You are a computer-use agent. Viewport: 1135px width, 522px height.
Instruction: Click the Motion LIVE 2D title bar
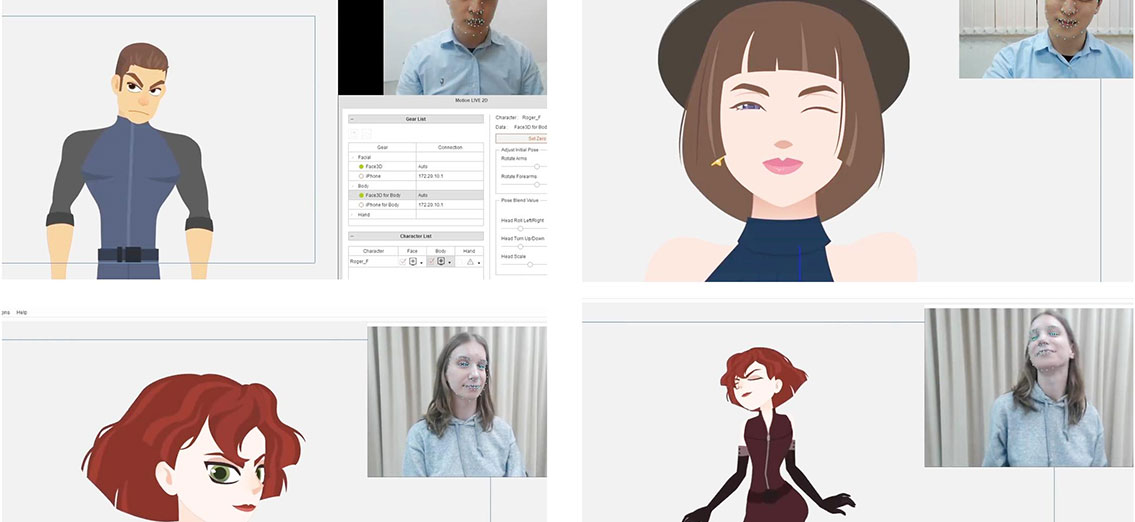pyautogui.click(x=443, y=100)
